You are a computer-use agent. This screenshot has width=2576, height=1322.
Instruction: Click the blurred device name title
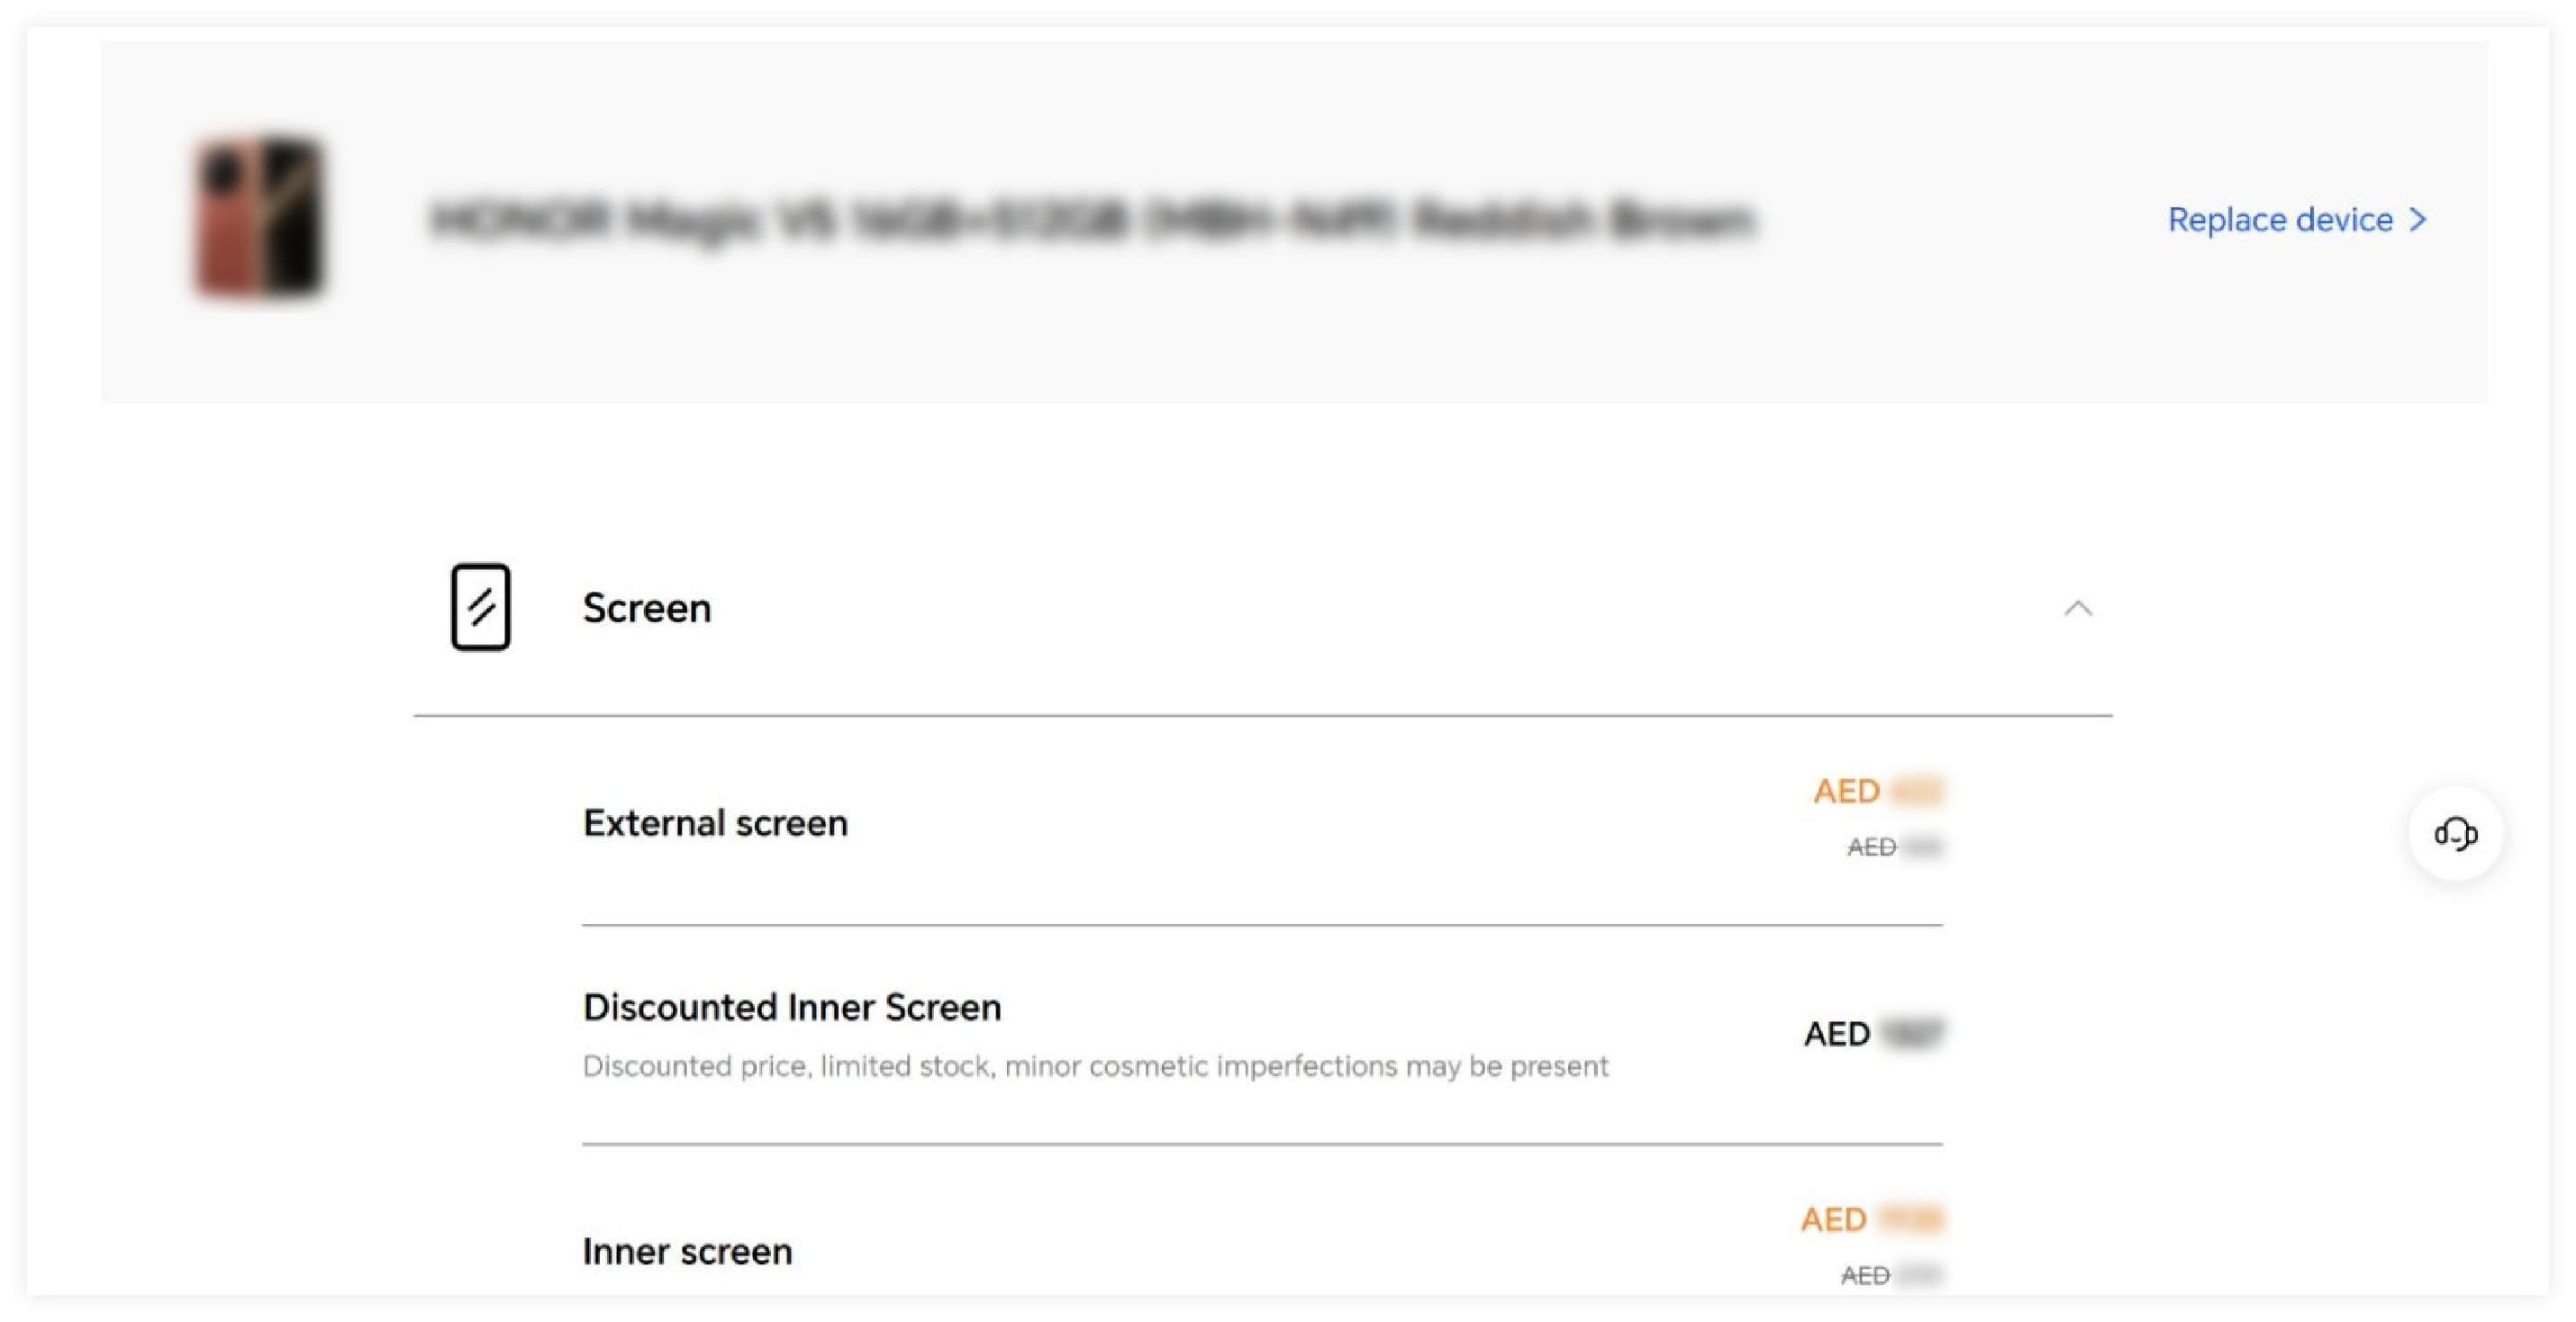pos(1092,220)
